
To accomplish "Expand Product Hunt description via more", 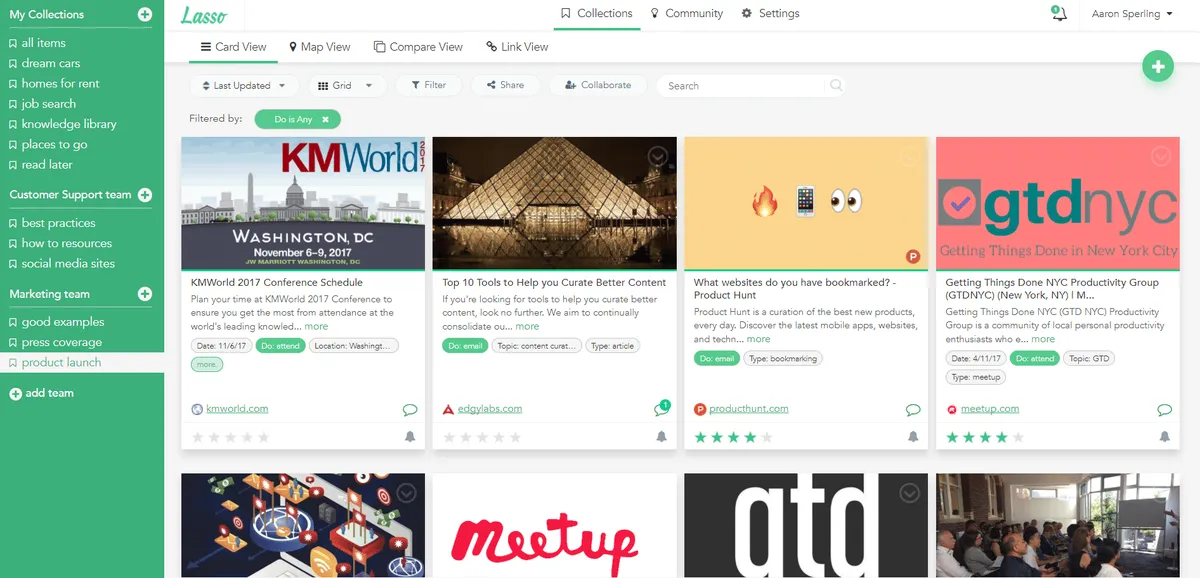I will point(758,340).
